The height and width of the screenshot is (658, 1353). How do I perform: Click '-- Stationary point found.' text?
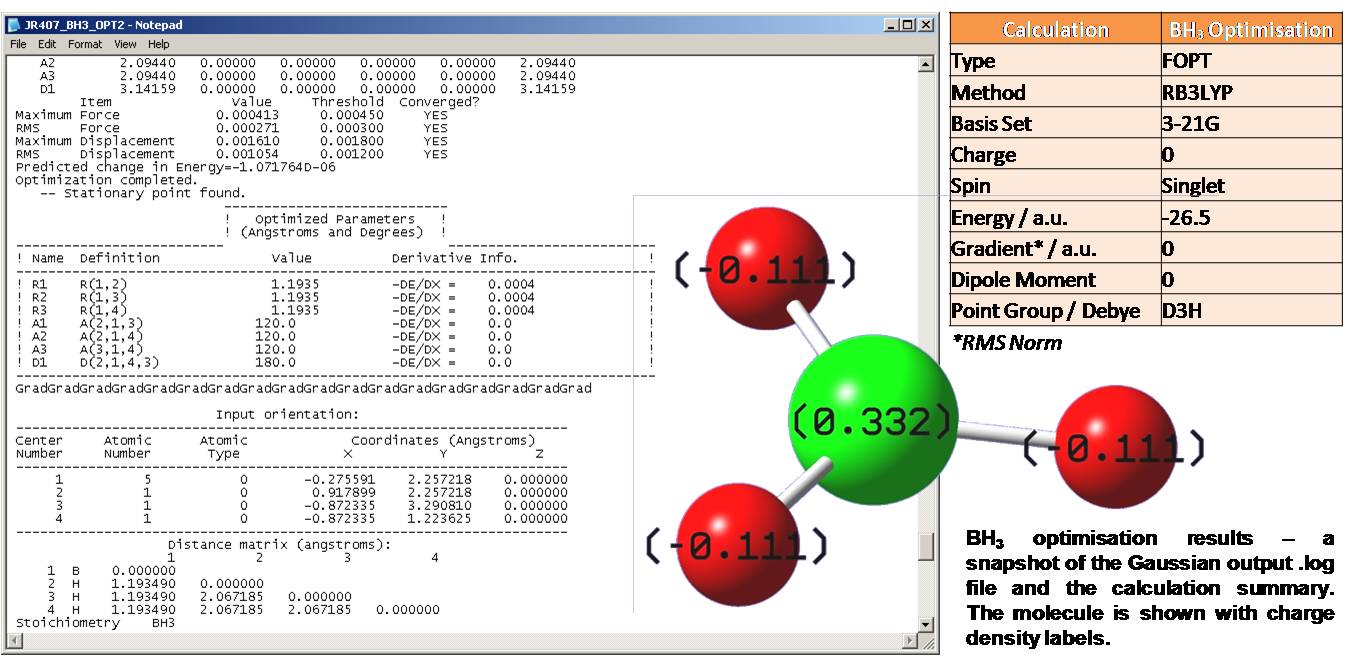click(x=142, y=193)
